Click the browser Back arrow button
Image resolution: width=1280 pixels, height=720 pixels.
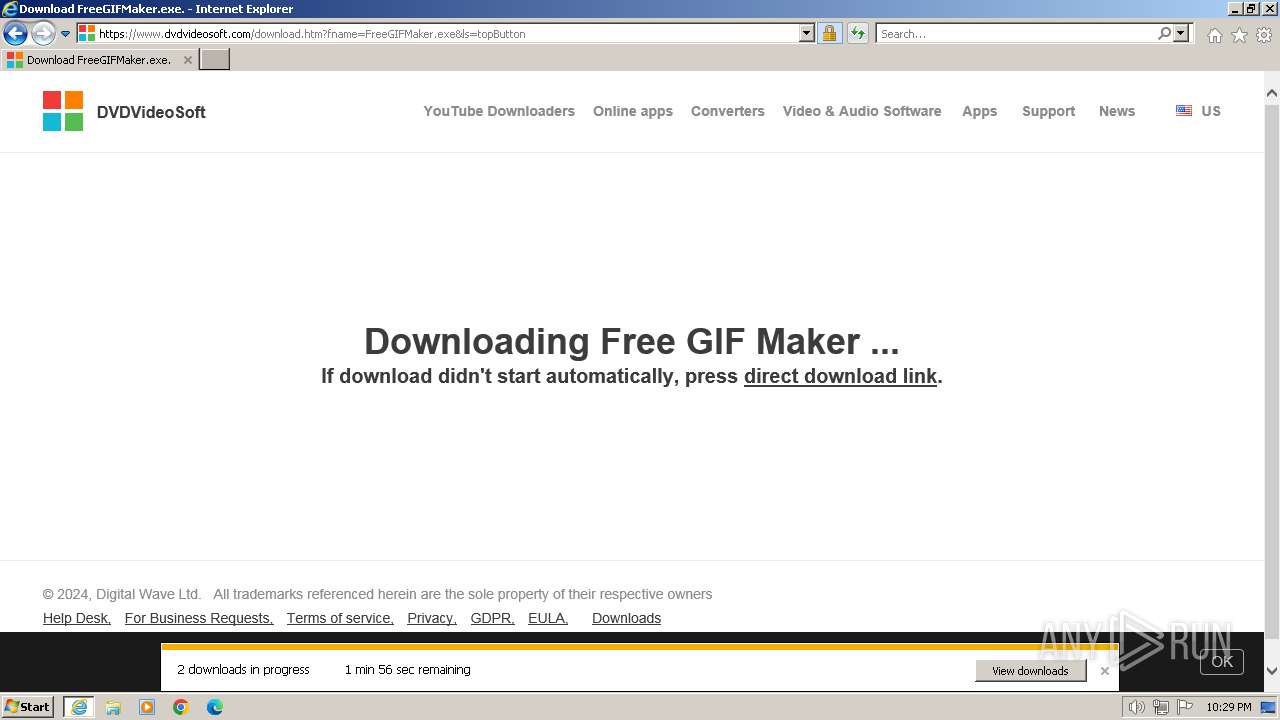click(x=15, y=33)
